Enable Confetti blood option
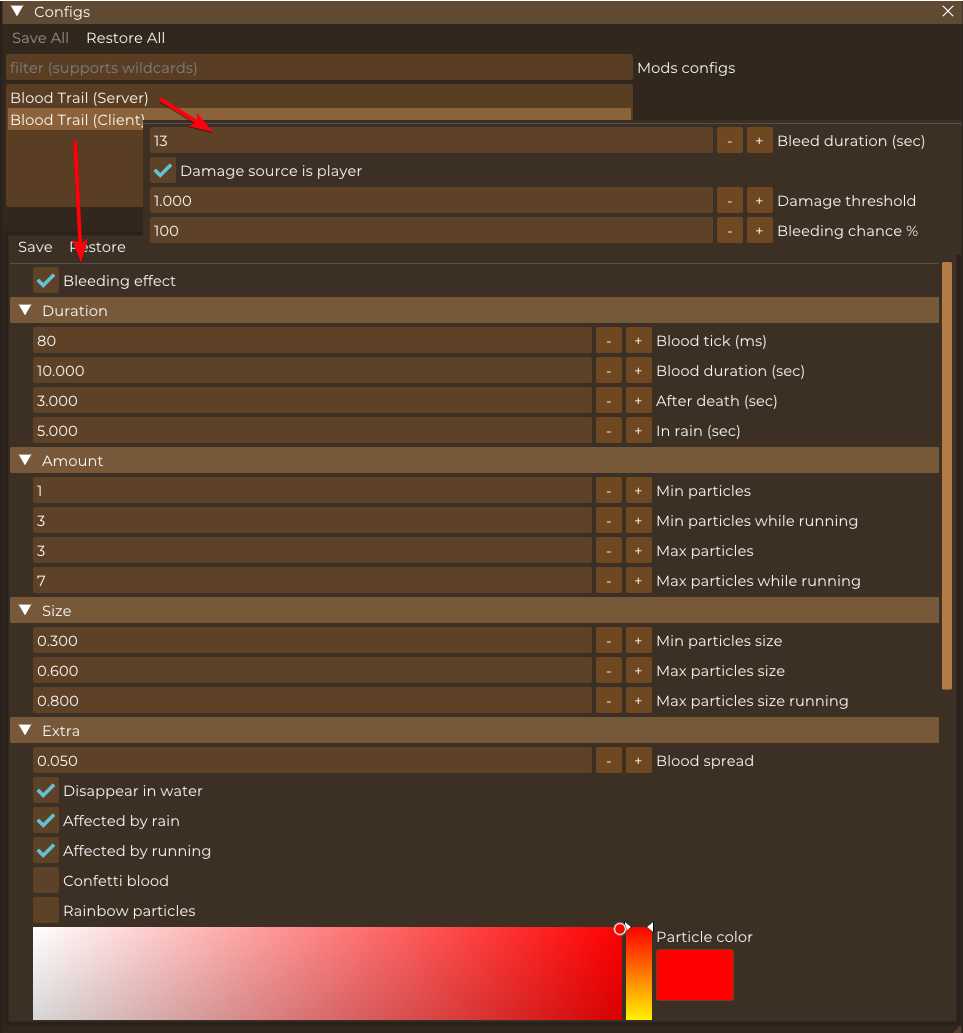963x1033 pixels. coord(46,881)
